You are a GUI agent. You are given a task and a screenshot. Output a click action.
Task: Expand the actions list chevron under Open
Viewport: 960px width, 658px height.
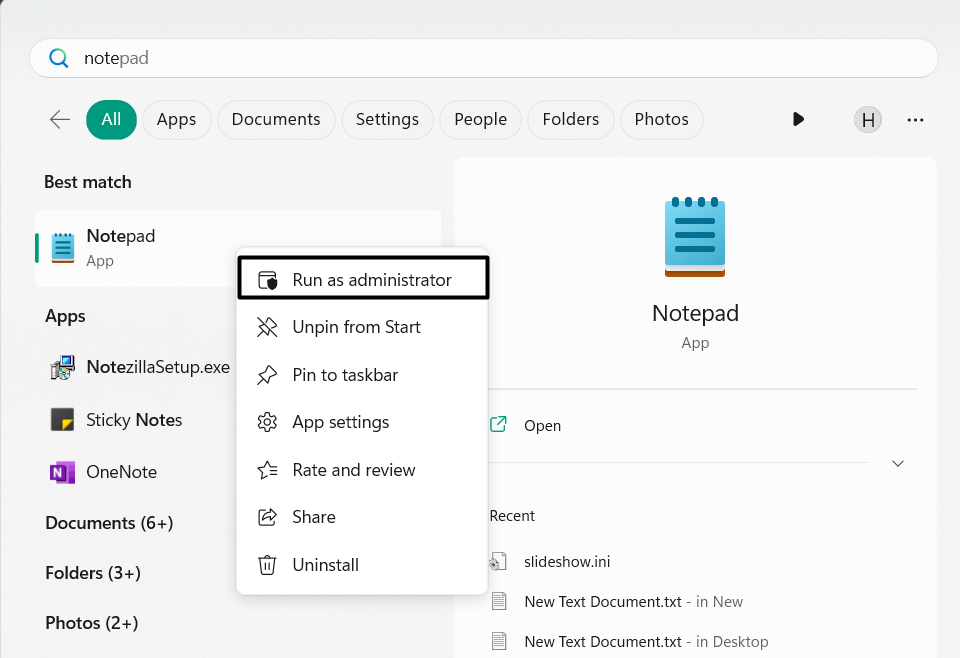[898, 463]
